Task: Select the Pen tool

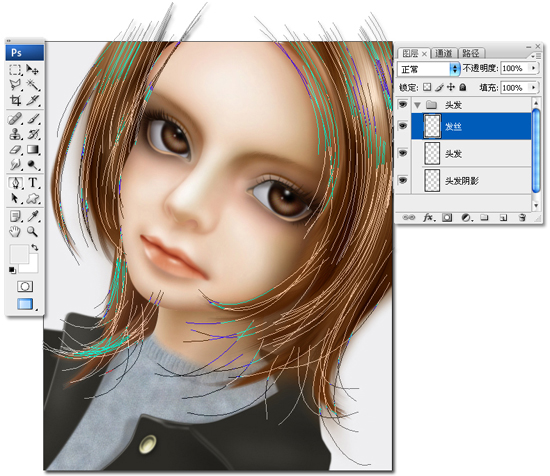Action: click(x=15, y=182)
